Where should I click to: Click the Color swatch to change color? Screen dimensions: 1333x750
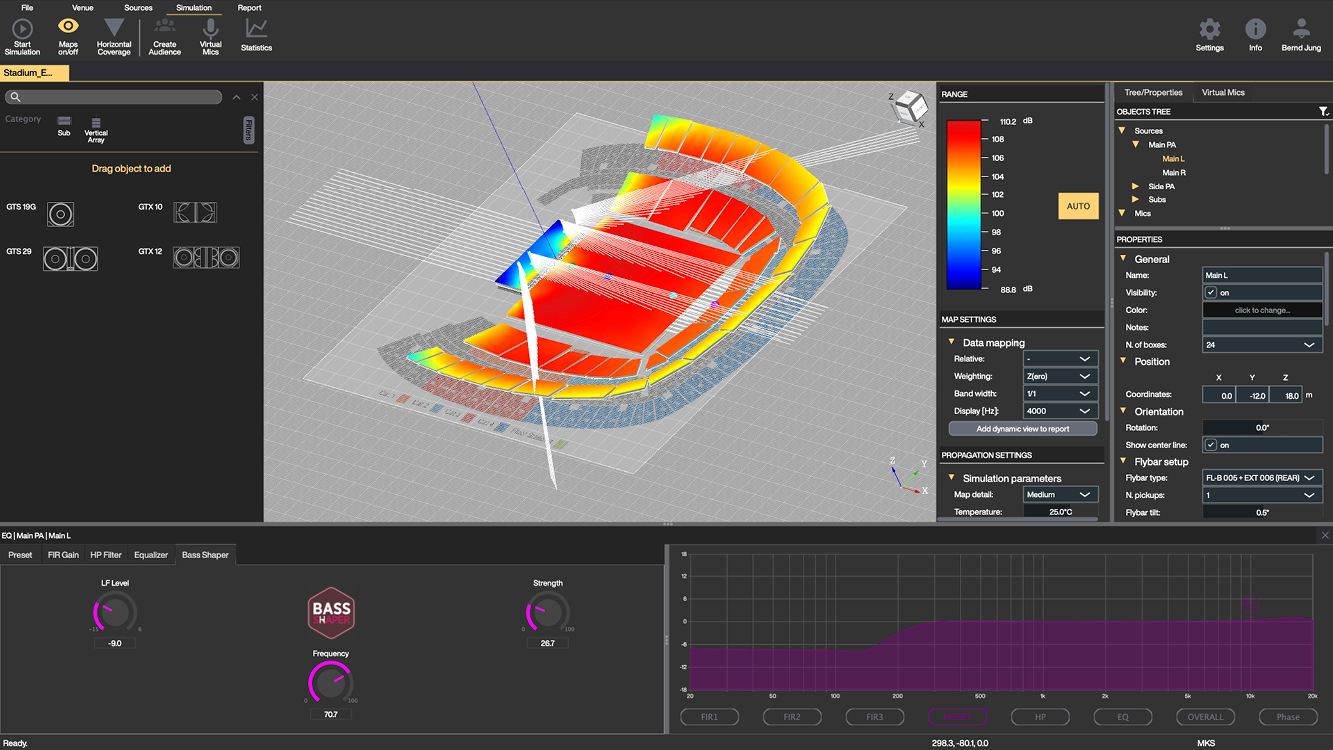1262,310
